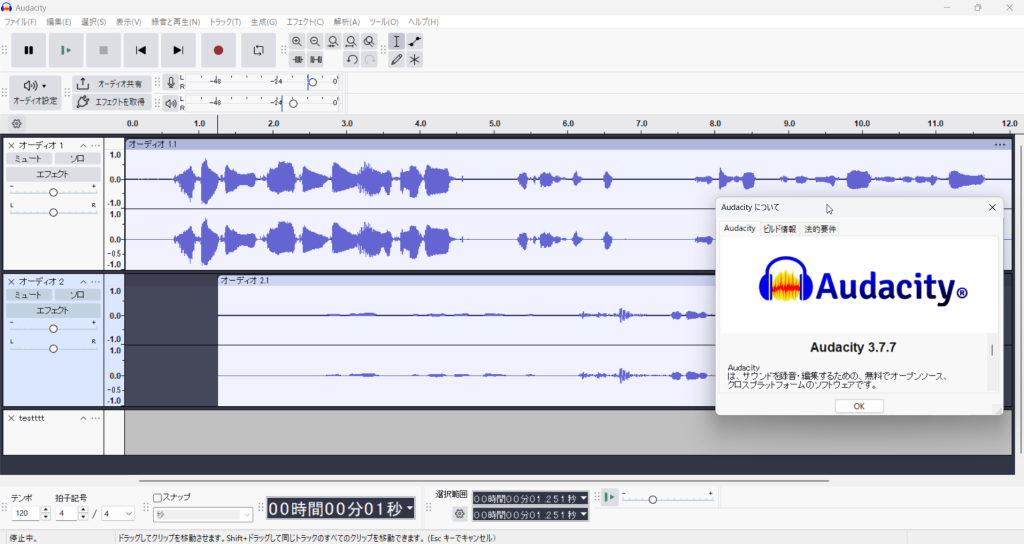Open the 編集(E) menu
The image size is (1024, 544).
click(58, 22)
